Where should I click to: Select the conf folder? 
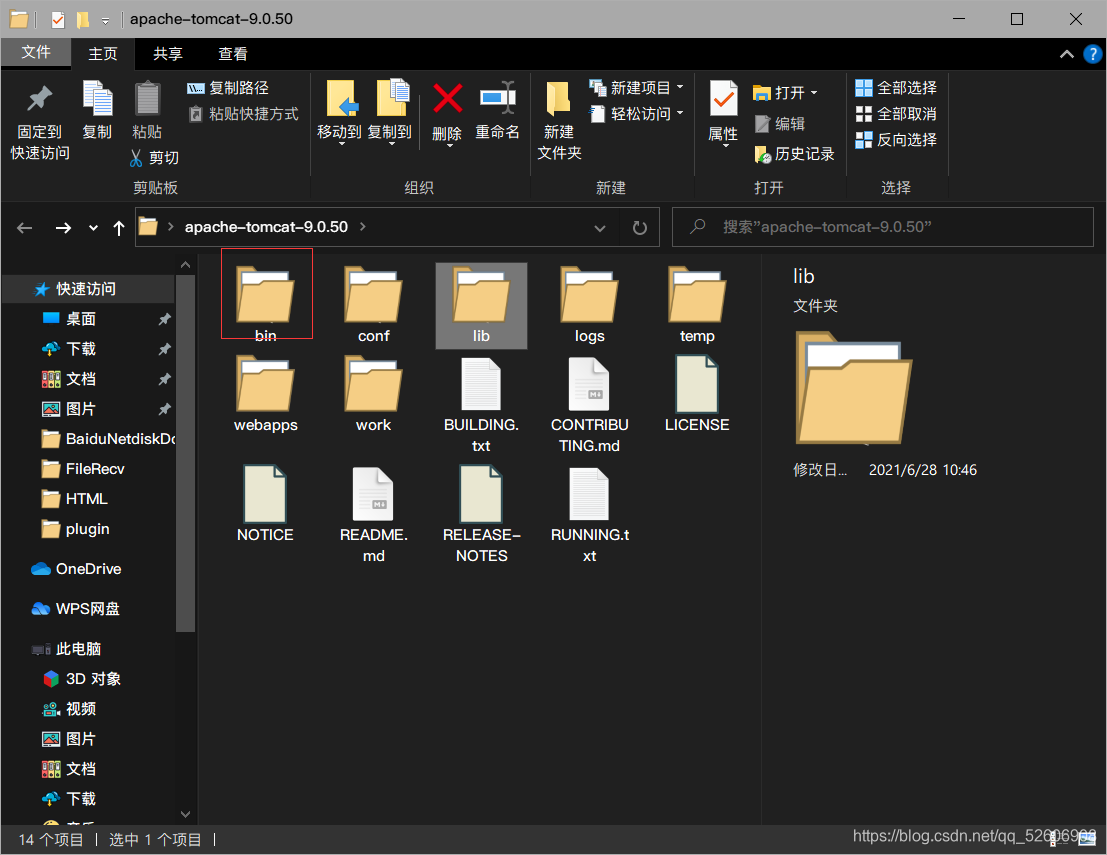(x=373, y=304)
